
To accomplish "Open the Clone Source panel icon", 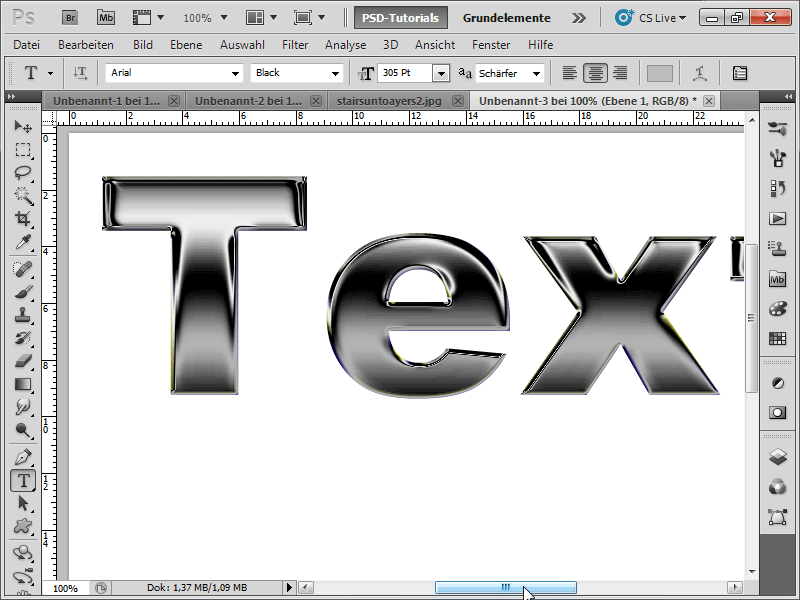I will coord(777,249).
